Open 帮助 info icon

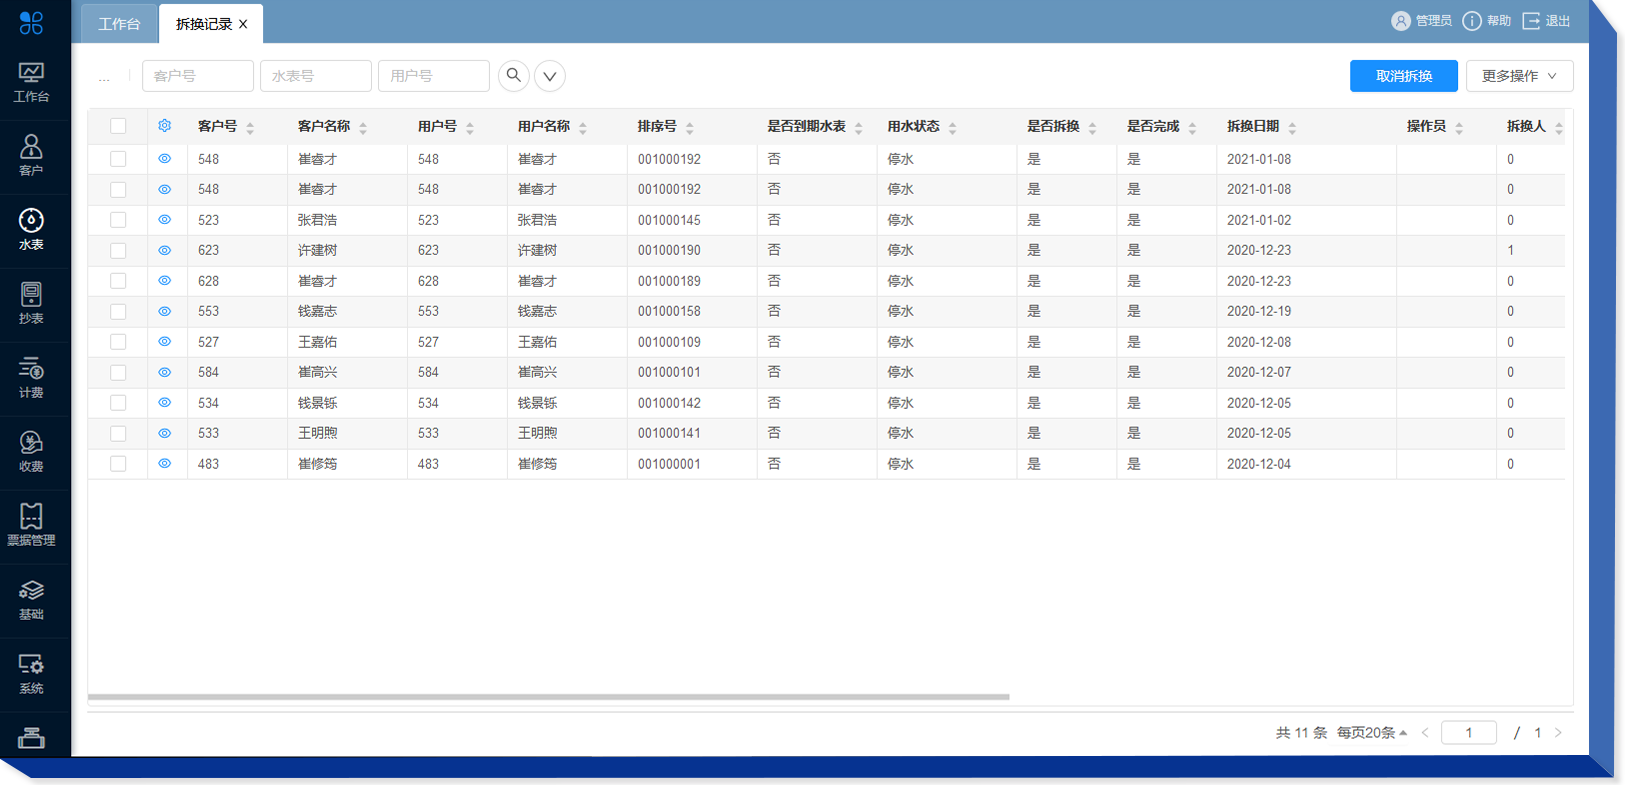(x=1472, y=21)
